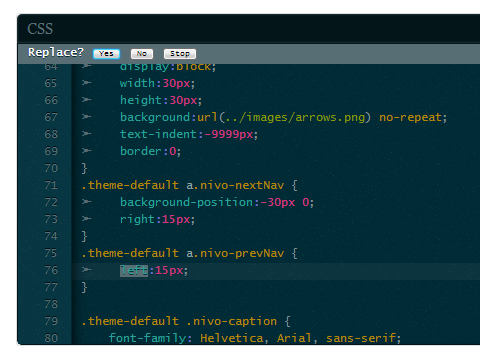Click the 'border' property on line 69
Image resolution: width=480 pixels, height=360 pixels.
click(x=141, y=151)
